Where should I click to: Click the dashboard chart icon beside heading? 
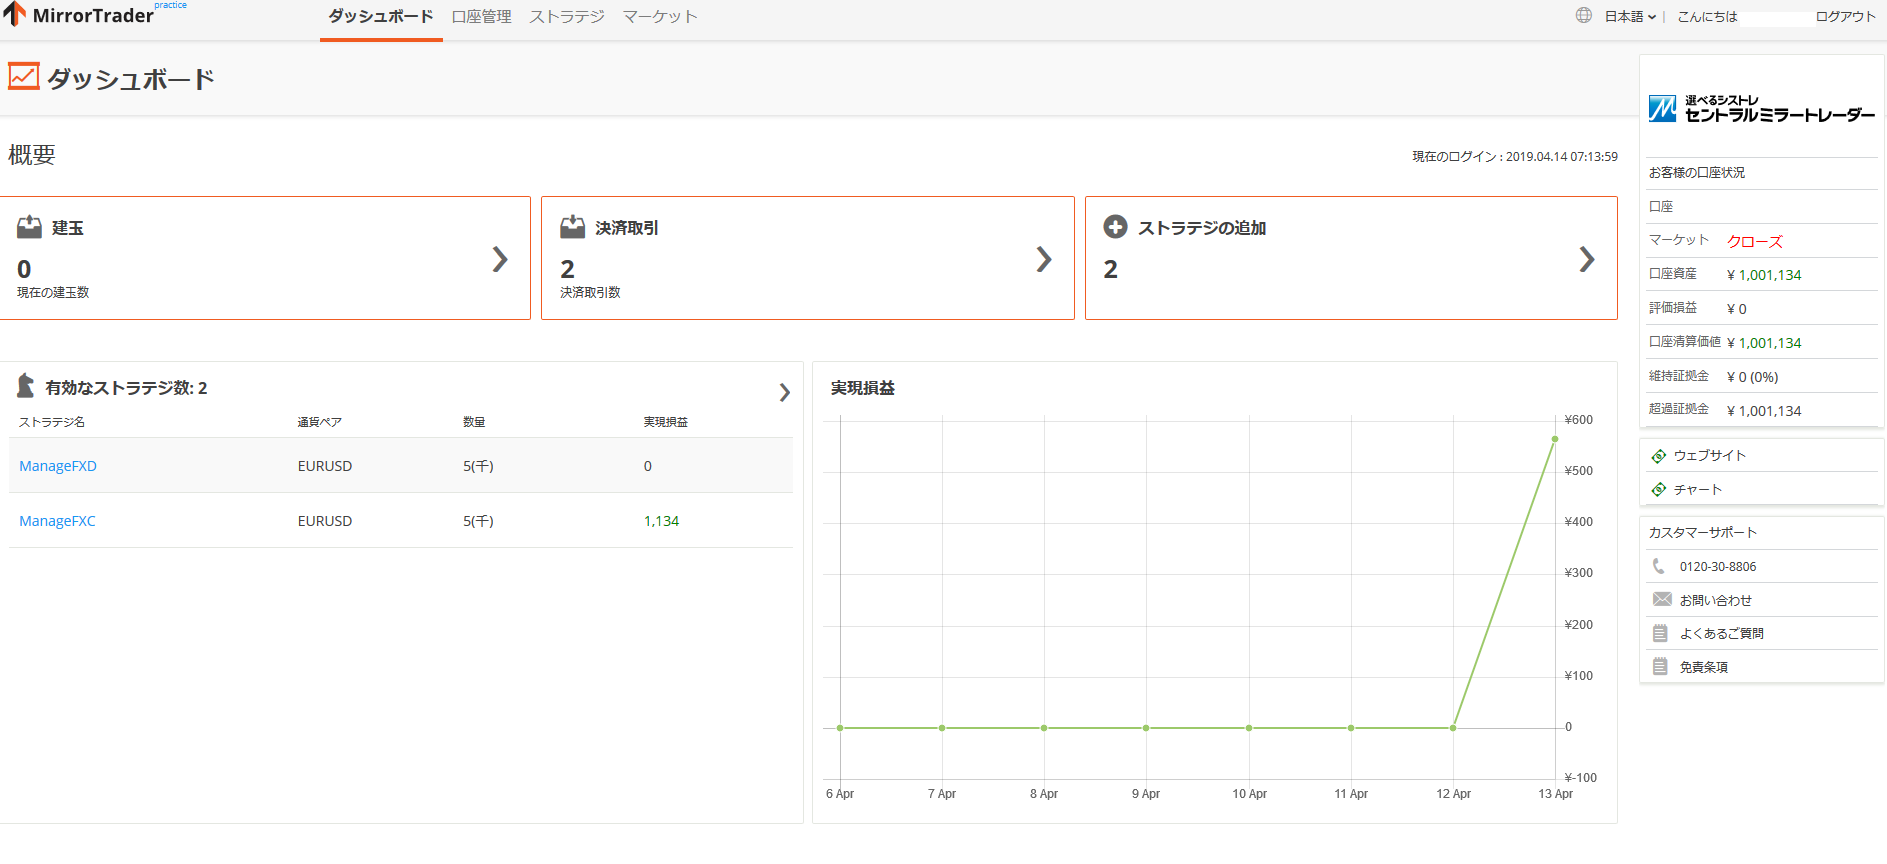tap(24, 77)
